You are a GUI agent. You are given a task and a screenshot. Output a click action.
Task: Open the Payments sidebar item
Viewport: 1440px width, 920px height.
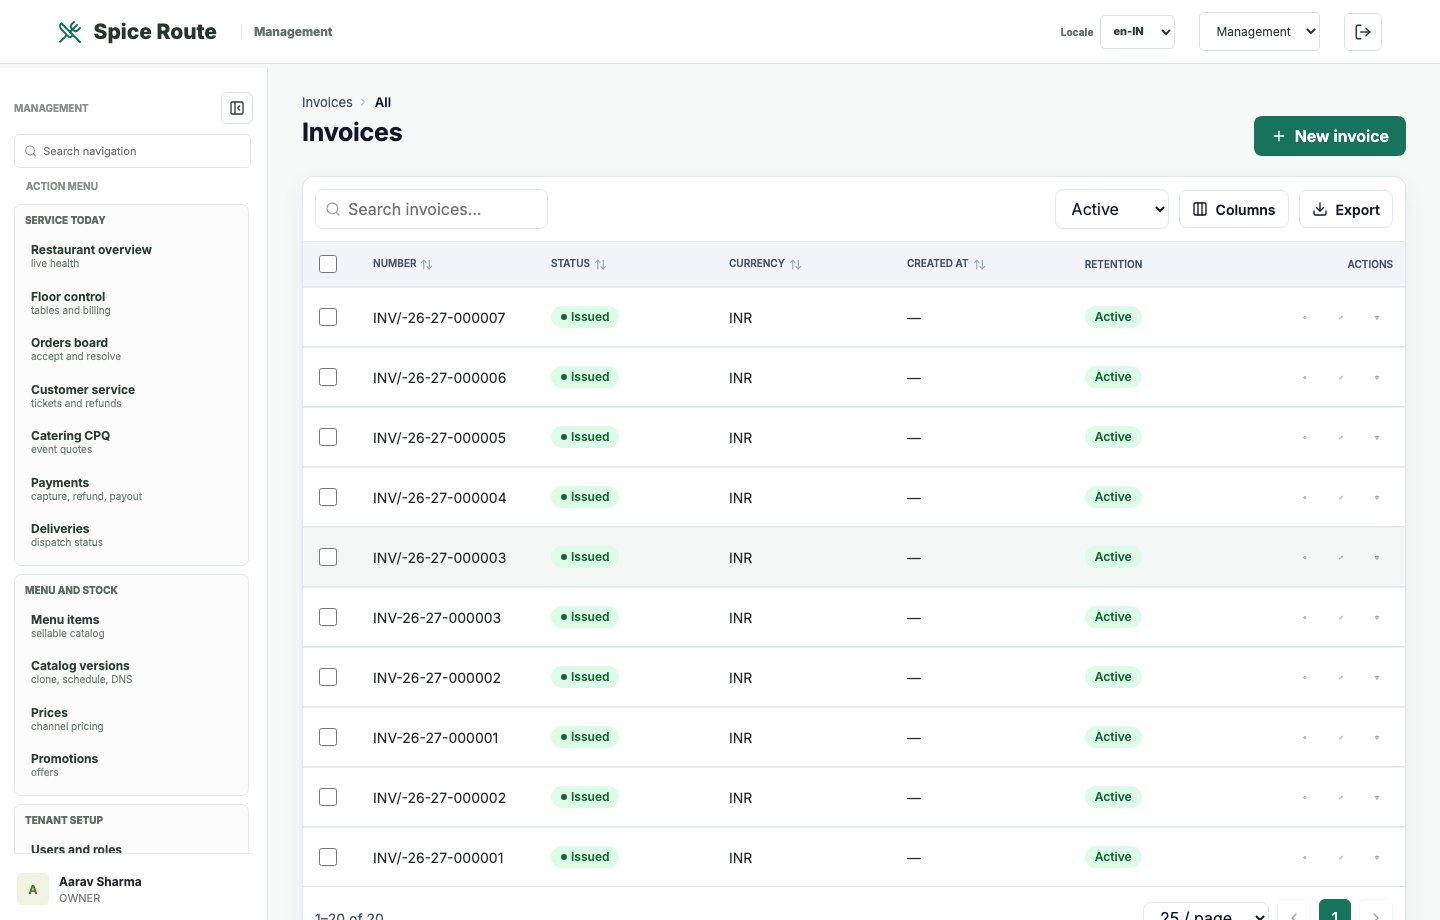[131, 489]
